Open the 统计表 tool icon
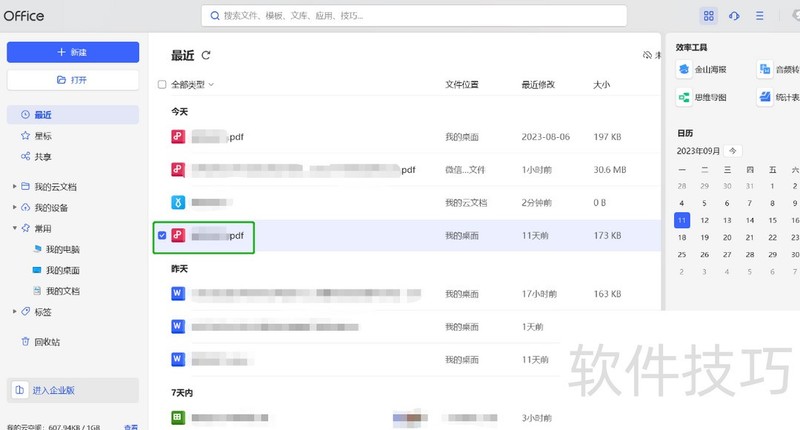The width and height of the screenshot is (800, 430). (764, 97)
